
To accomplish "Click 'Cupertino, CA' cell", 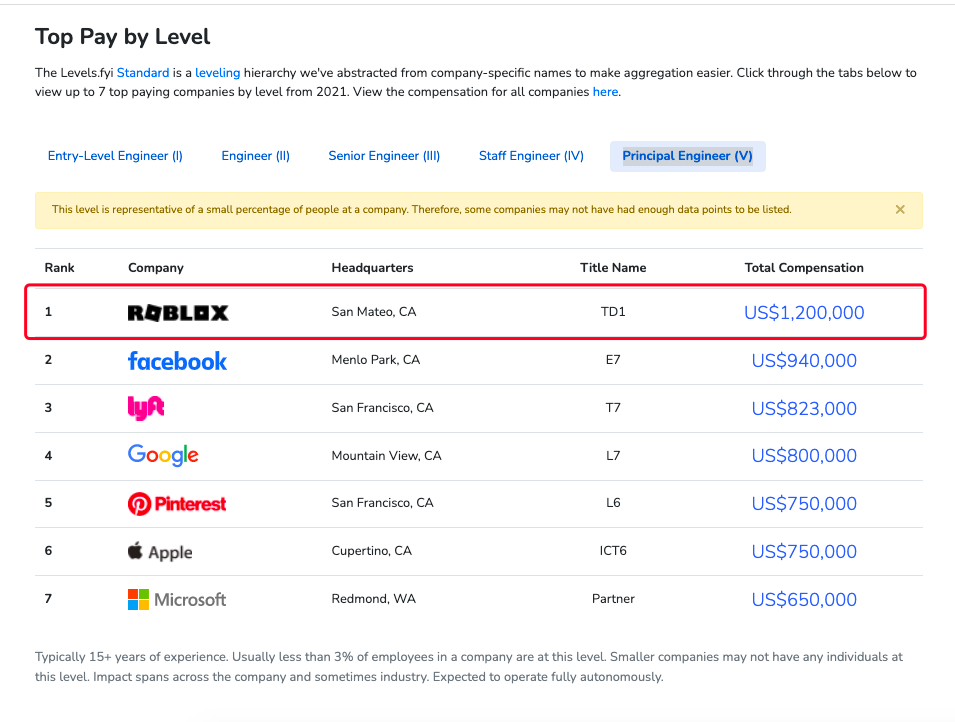I will [372, 551].
